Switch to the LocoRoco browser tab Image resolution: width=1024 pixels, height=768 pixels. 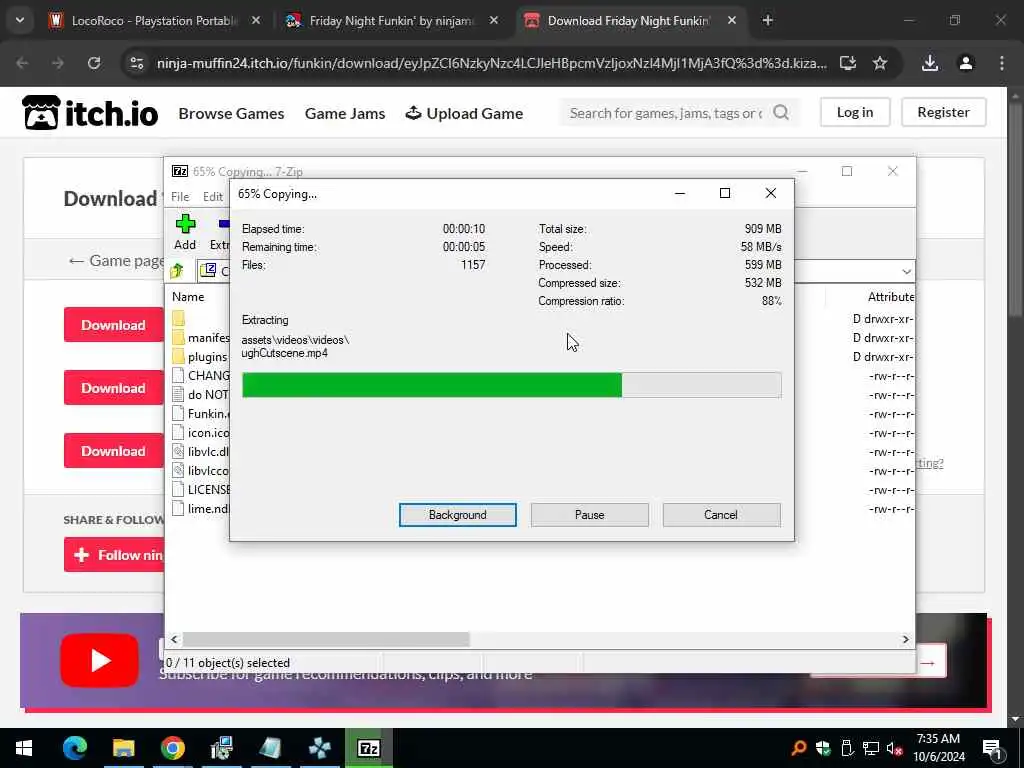[154, 21]
